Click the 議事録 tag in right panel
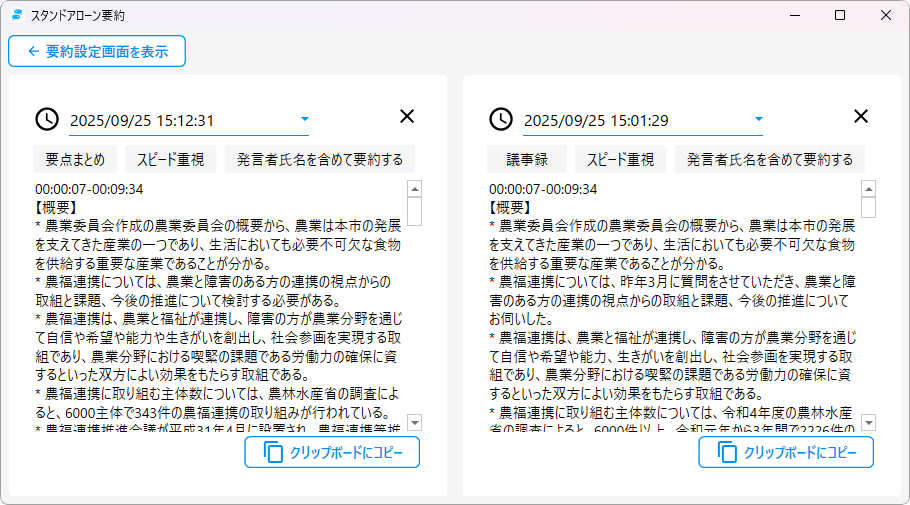The height and width of the screenshot is (505, 910). tap(527, 159)
